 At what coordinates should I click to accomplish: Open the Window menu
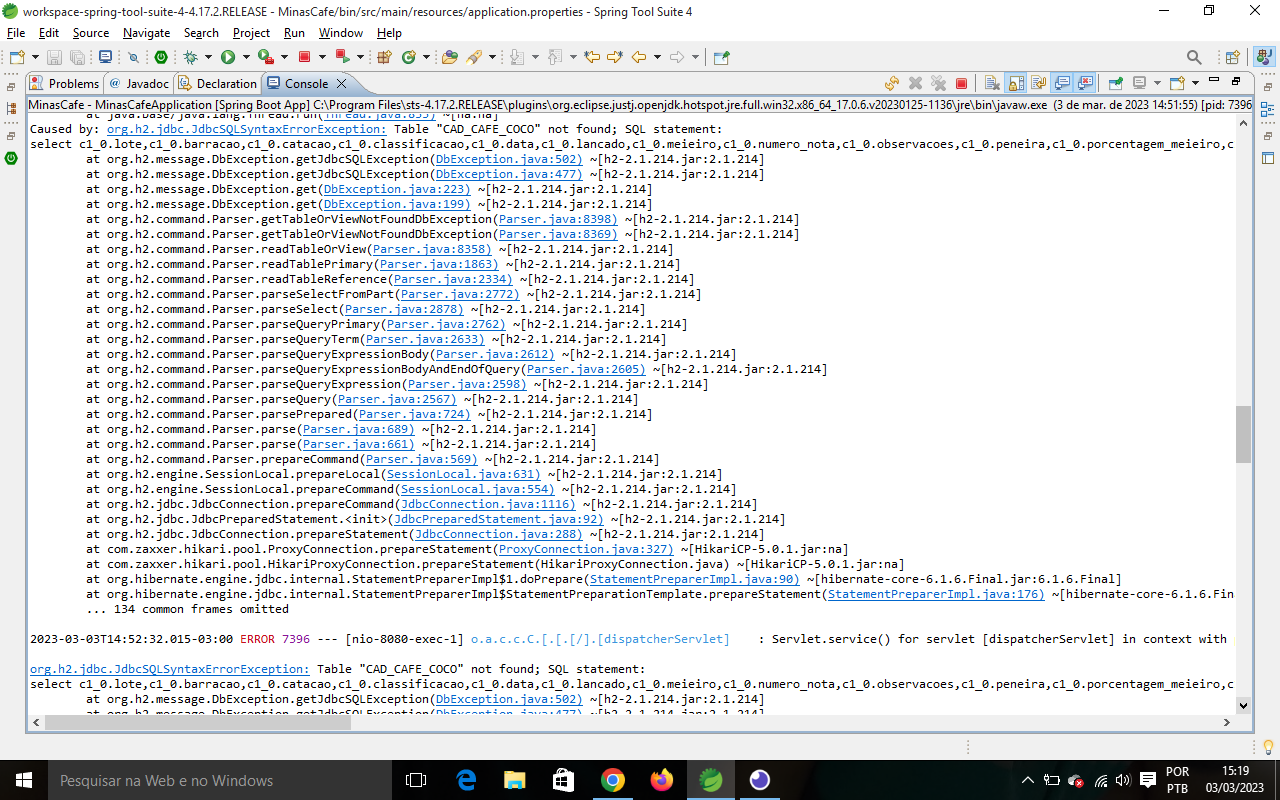(x=341, y=33)
